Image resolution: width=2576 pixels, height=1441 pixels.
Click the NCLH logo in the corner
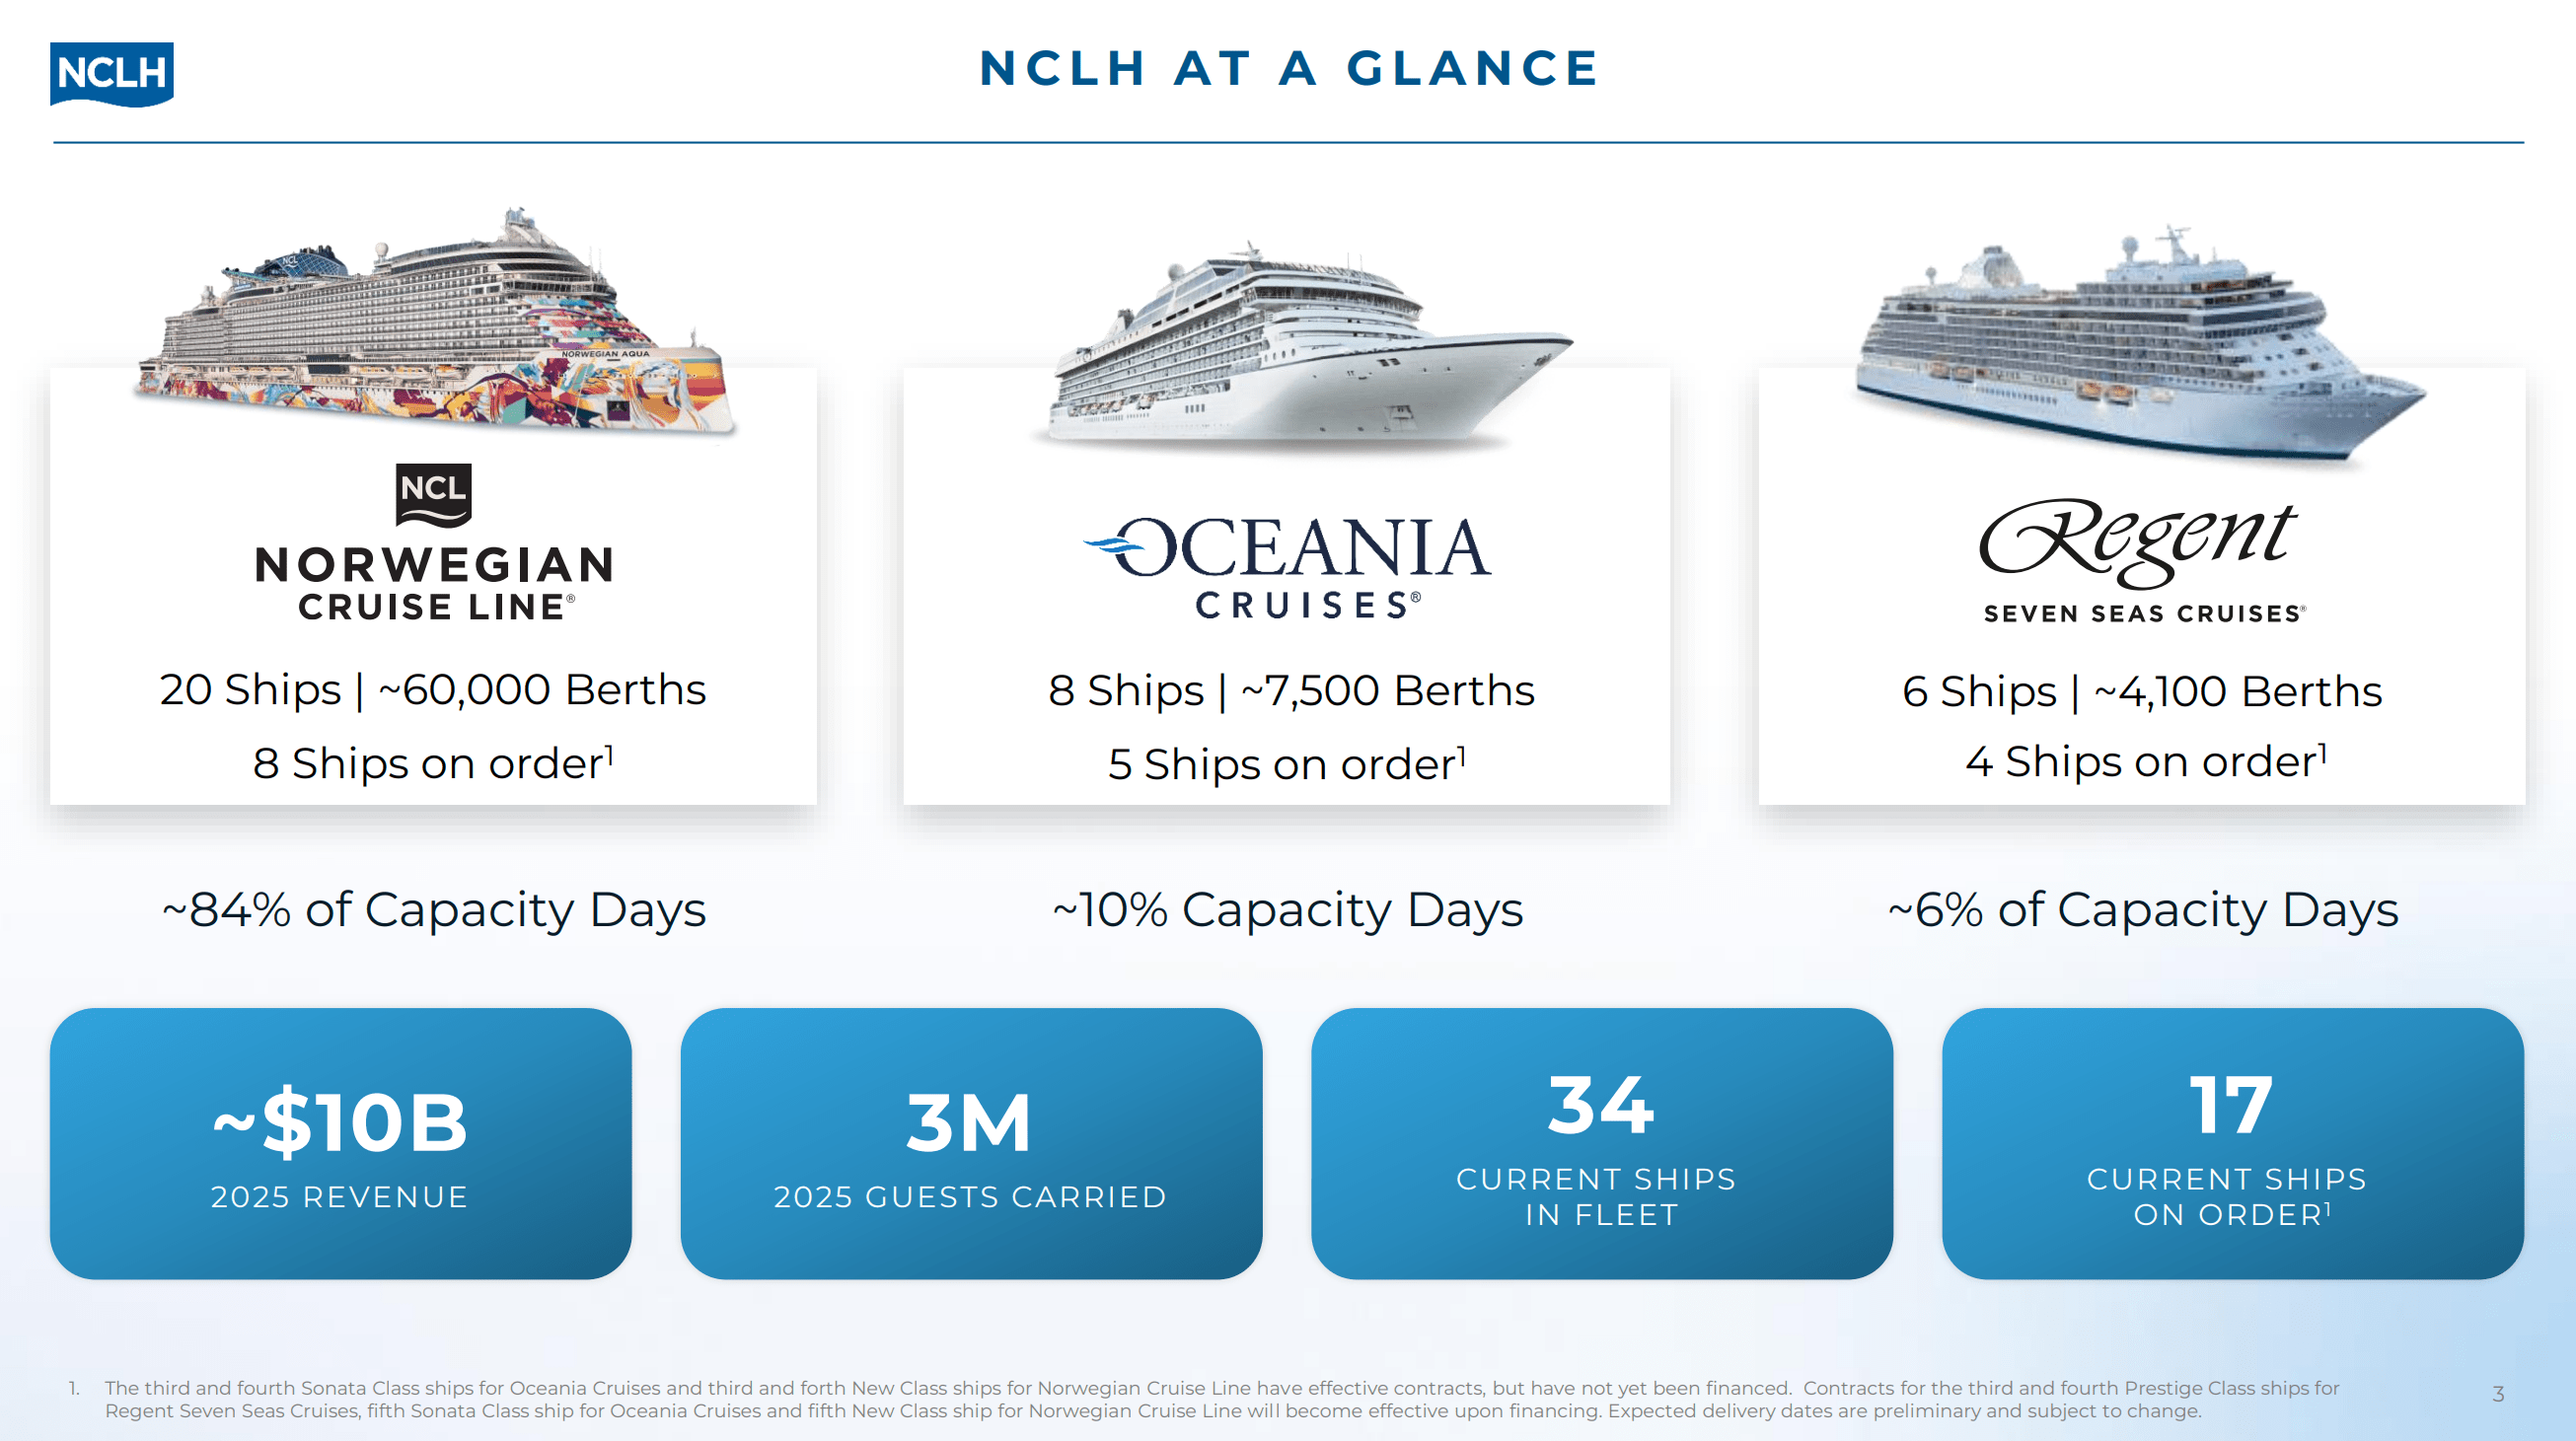(x=111, y=73)
